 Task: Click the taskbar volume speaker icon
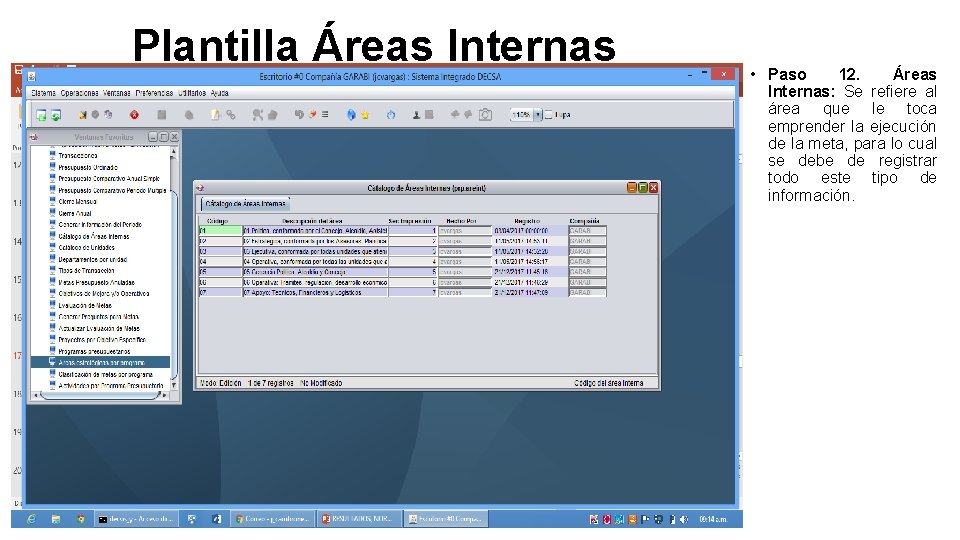pyautogui.click(x=684, y=520)
